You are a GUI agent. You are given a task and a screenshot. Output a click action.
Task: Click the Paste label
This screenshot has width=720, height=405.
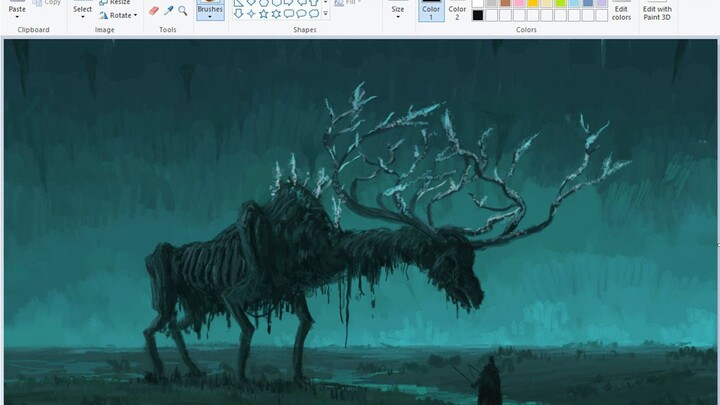[17, 9]
